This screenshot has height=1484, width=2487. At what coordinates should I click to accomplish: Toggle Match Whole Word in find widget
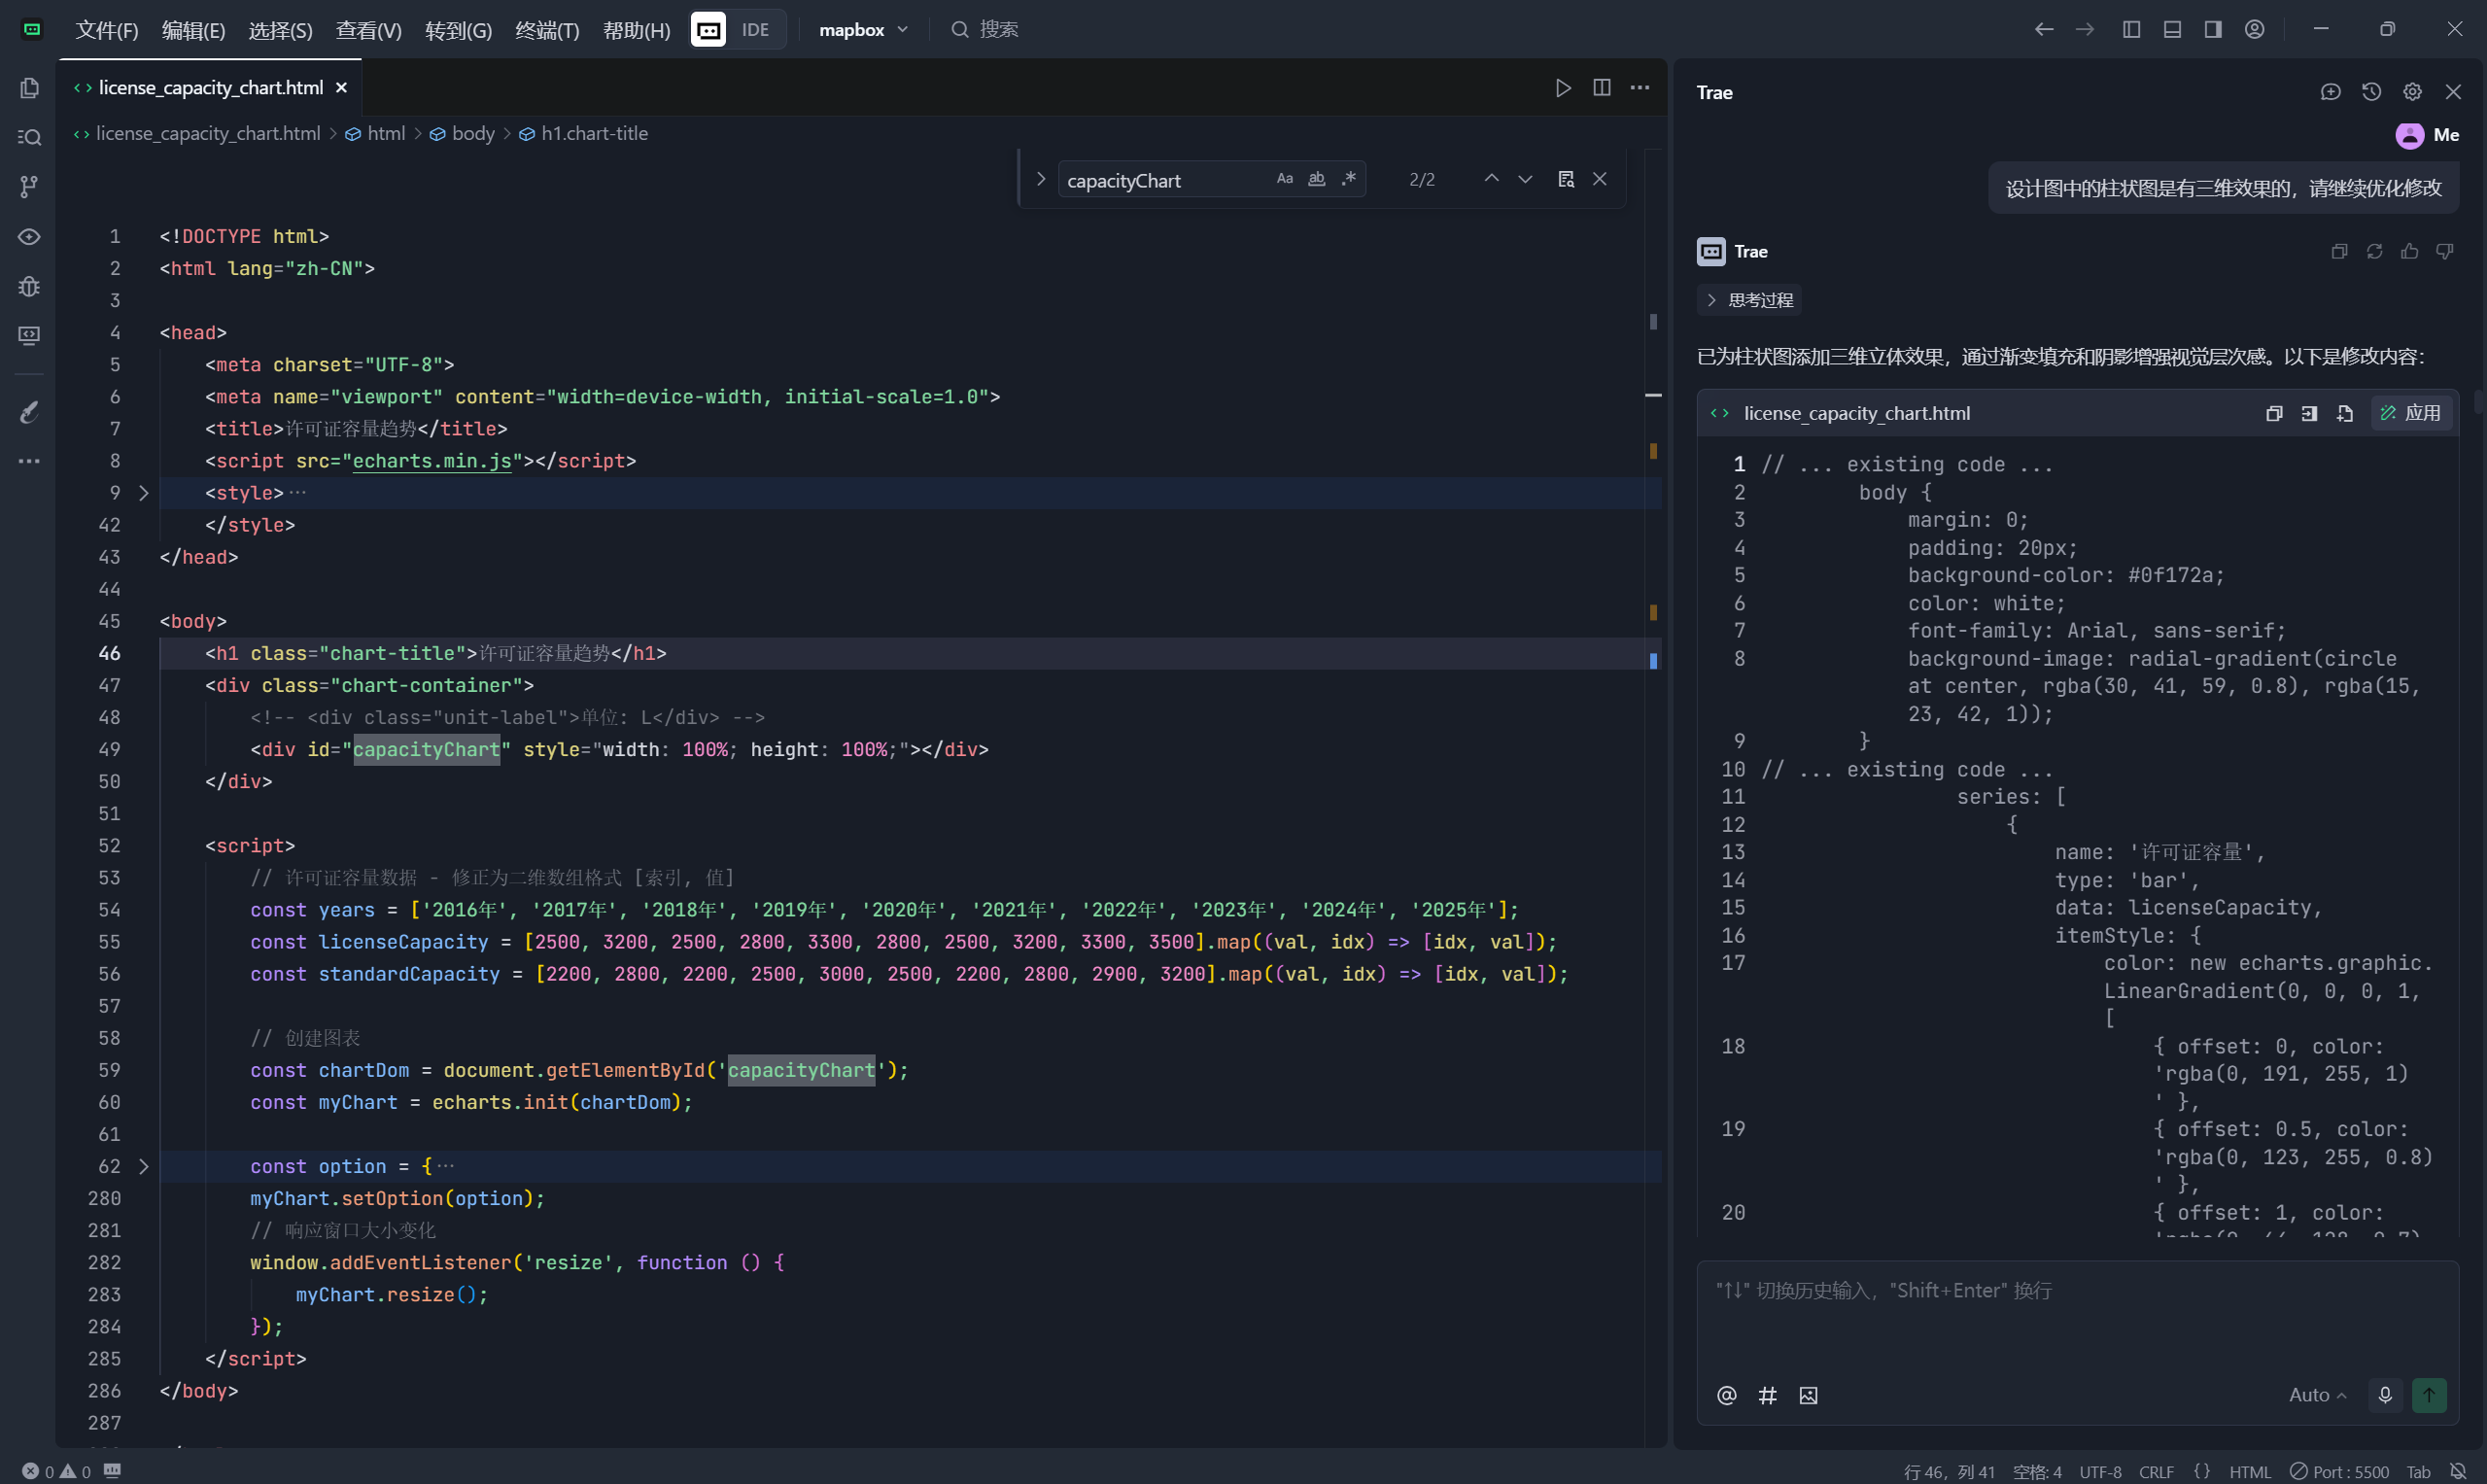point(1316,179)
